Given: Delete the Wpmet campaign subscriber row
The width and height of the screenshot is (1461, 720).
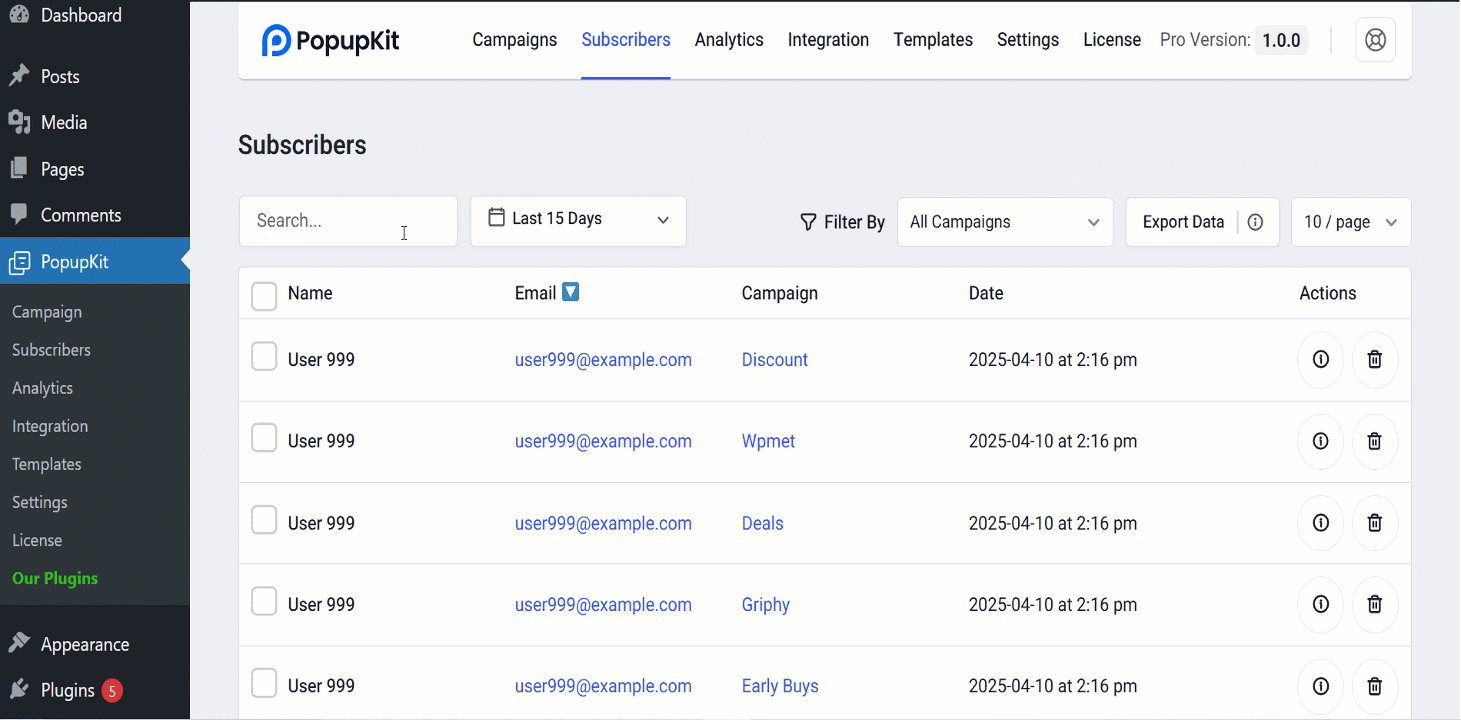Looking at the screenshot, I should [1374, 441].
